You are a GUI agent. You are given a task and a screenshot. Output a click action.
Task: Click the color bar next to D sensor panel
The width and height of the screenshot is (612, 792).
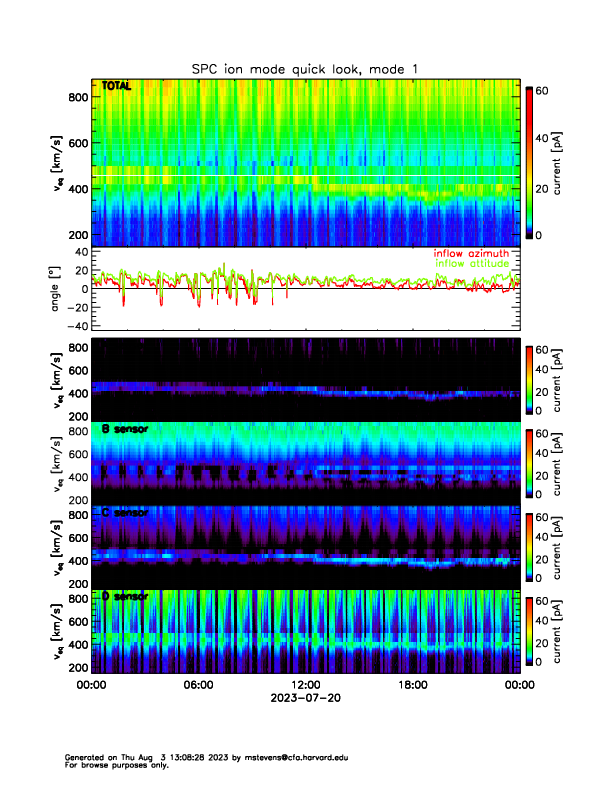click(529, 630)
